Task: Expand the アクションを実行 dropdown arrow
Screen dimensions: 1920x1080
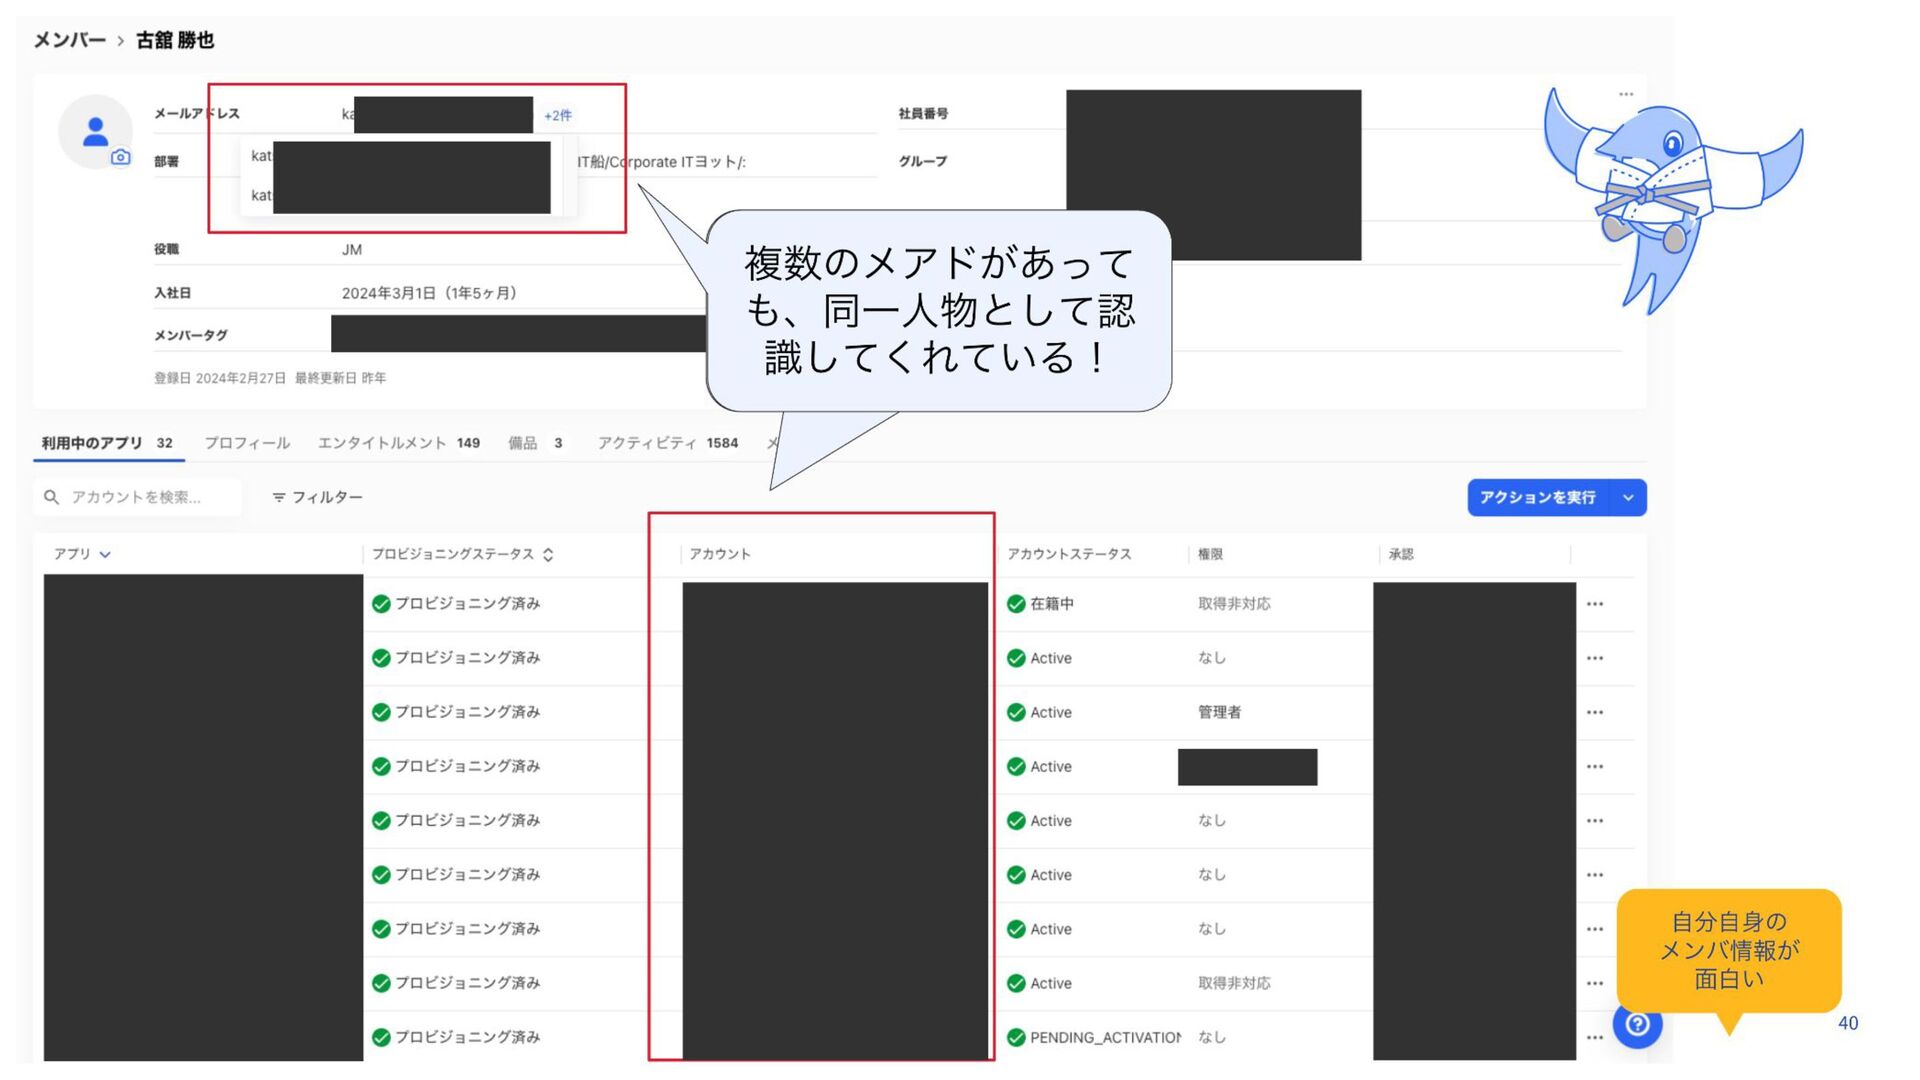Action: coord(1628,497)
